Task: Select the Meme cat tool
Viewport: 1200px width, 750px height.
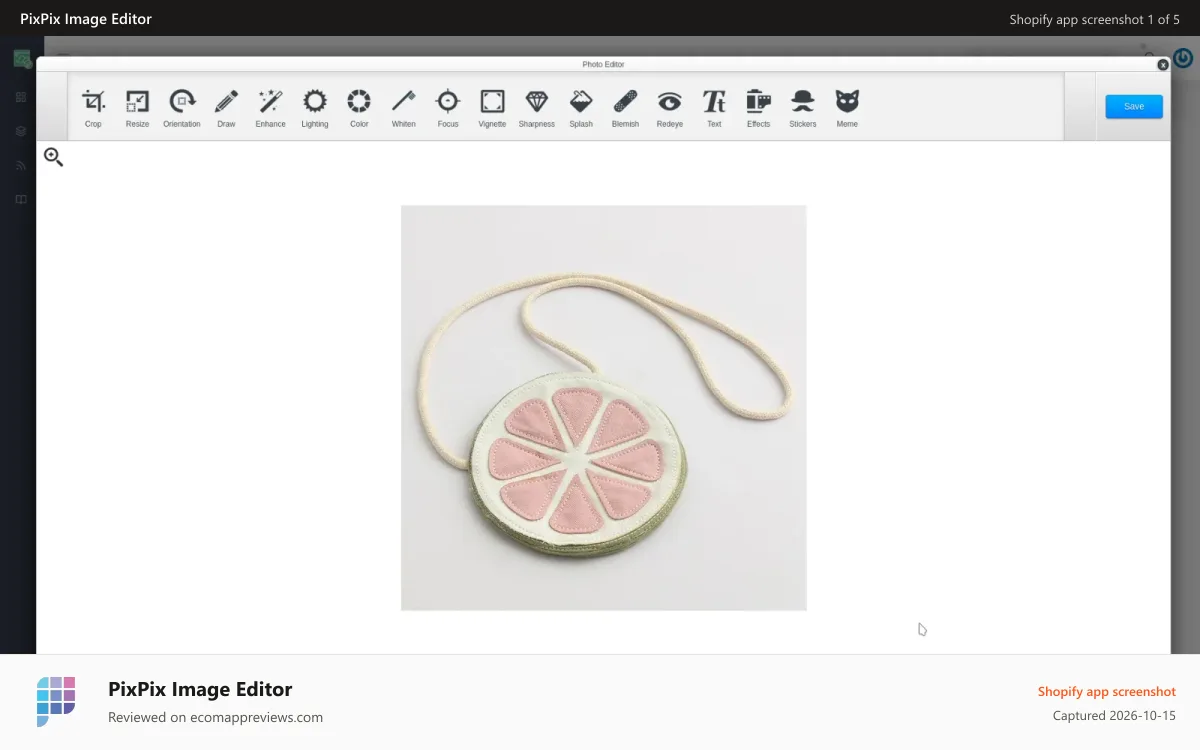Action: [x=847, y=108]
